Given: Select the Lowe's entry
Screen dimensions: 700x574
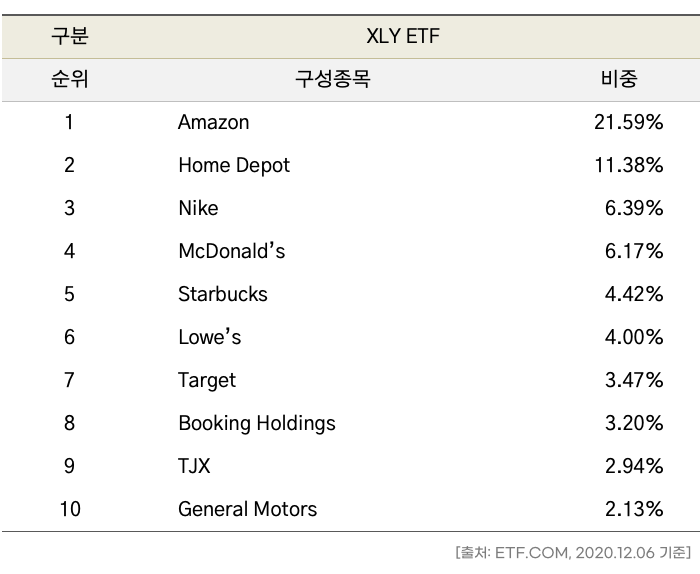Looking at the screenshot, I should [209, 337].
